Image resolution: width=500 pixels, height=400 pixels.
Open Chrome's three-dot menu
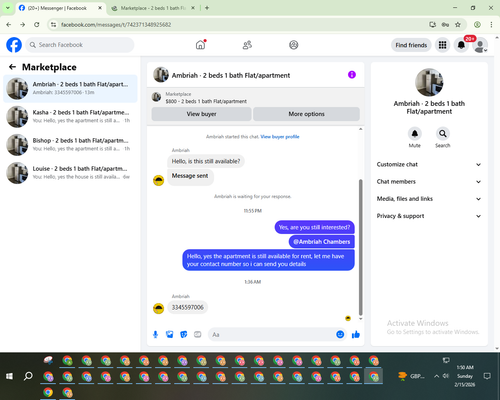491,25
